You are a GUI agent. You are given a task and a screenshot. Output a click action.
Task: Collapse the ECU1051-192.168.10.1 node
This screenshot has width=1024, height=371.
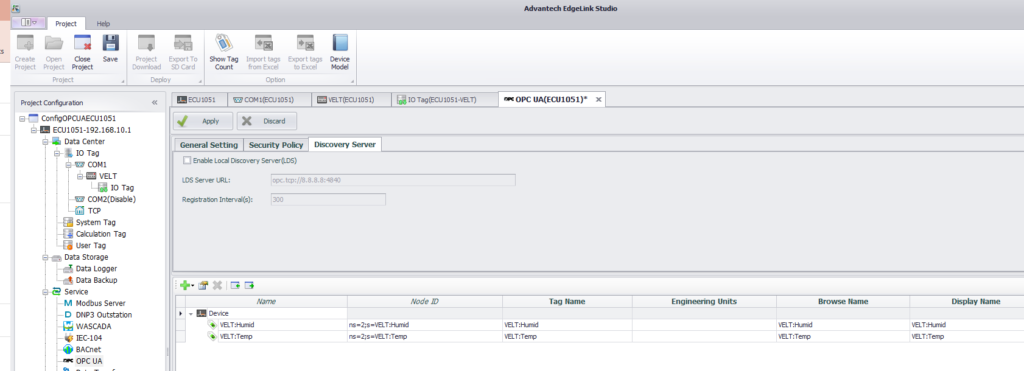[34, 130]
